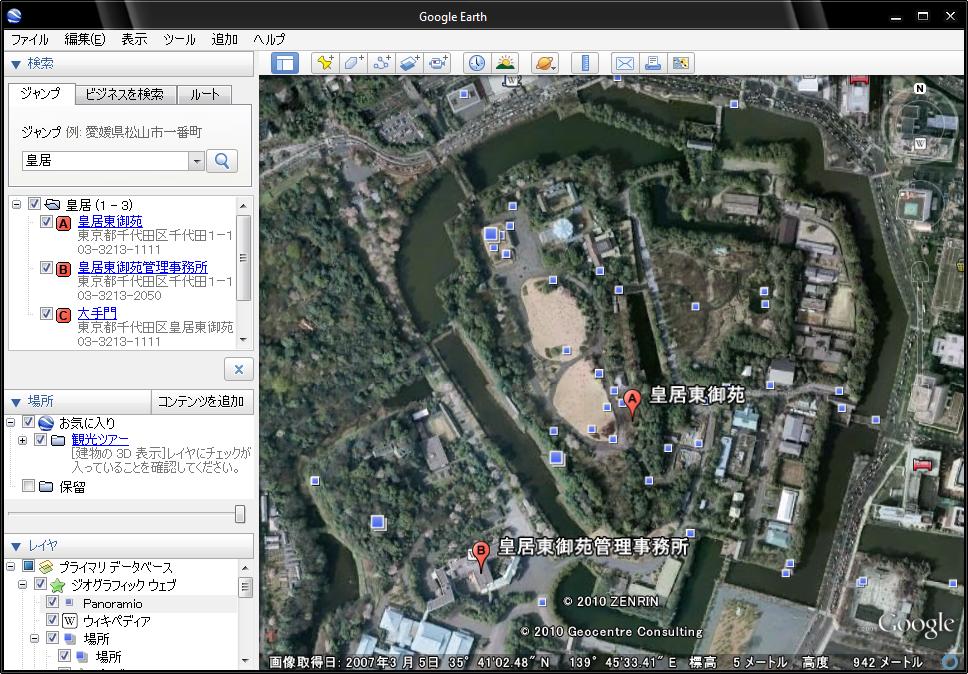Image resolution: width=968 pixels, height=674 pixels.
Task: Select the ジャンプ tab
Action: (x=41, y=93)
